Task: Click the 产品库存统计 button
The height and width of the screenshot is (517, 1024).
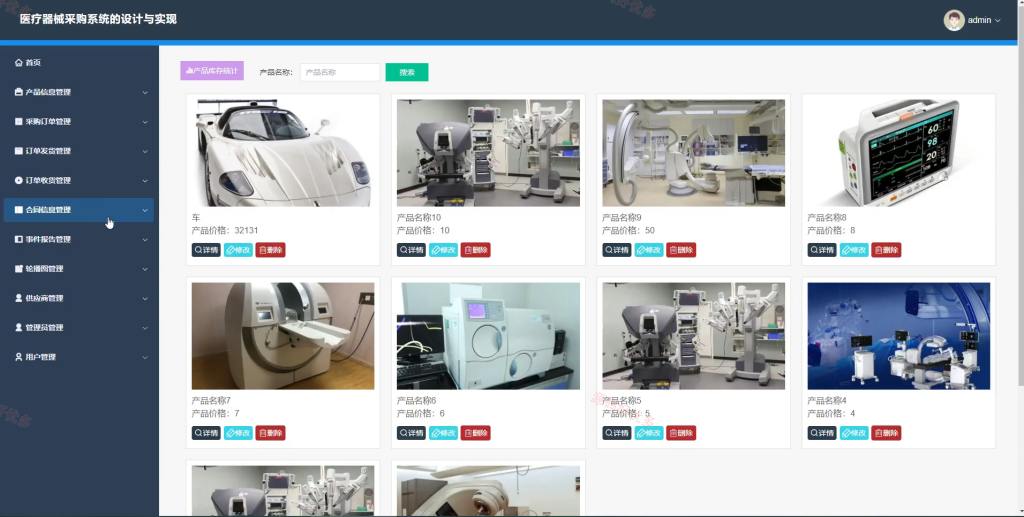Action: [212, 70]
